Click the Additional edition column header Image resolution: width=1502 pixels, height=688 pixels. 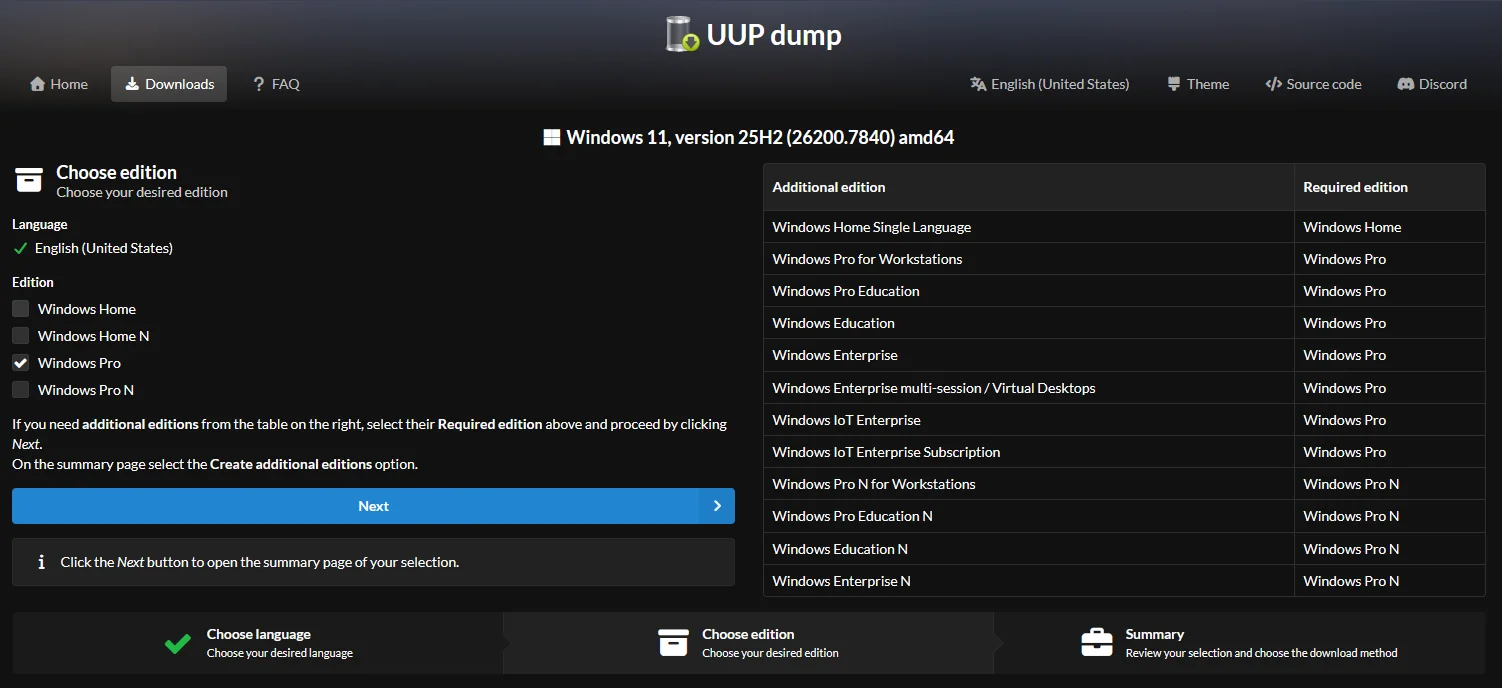point(1028,187)
